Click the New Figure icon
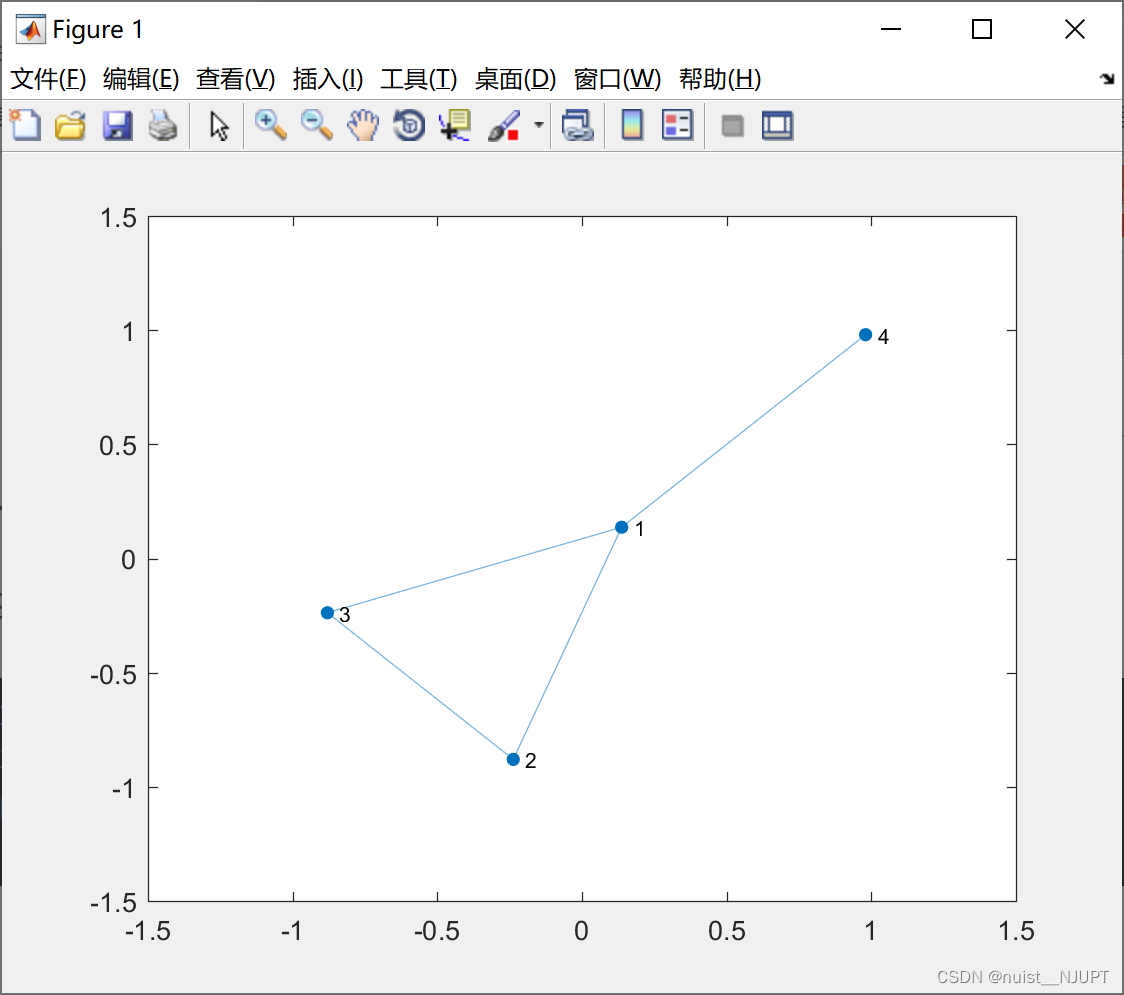Image resolution: width=1124 pixels, height=995 pixels. click(26, 125)
